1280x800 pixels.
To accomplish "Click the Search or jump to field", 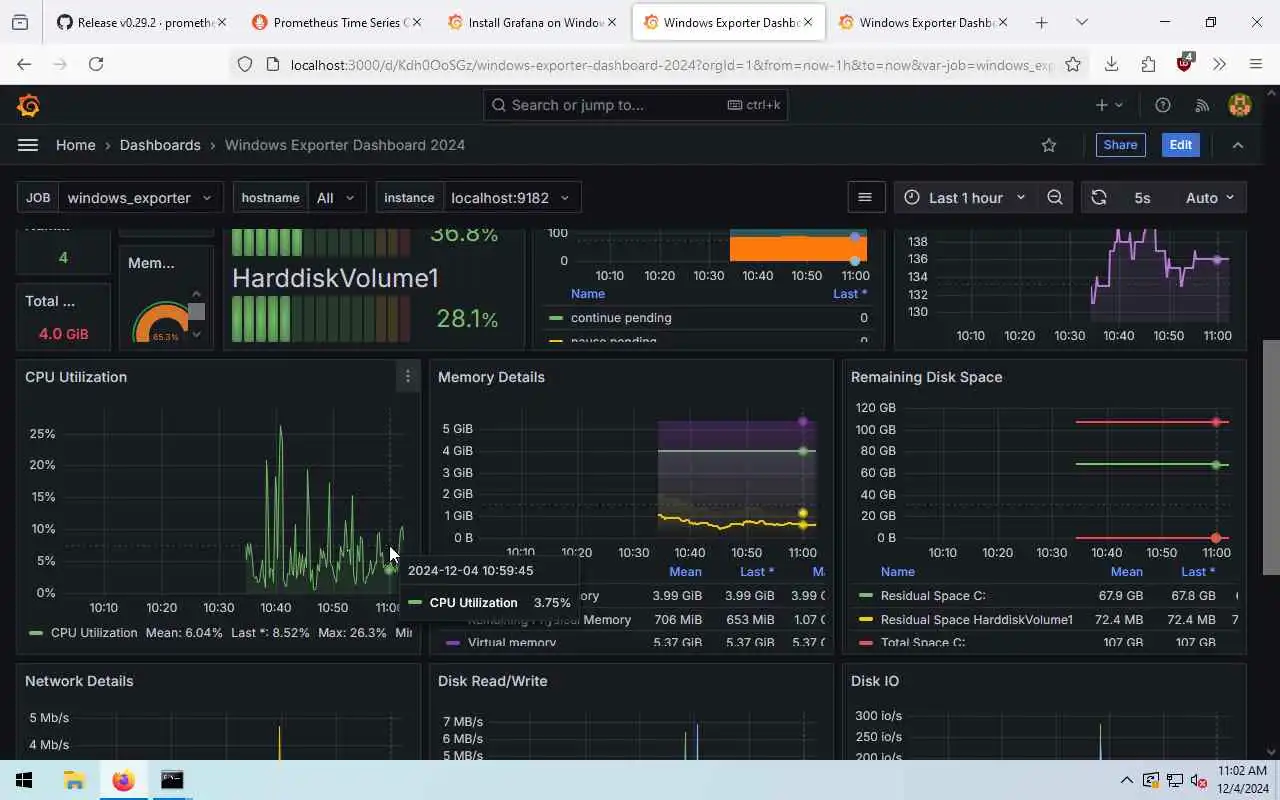I will (635, 105).
